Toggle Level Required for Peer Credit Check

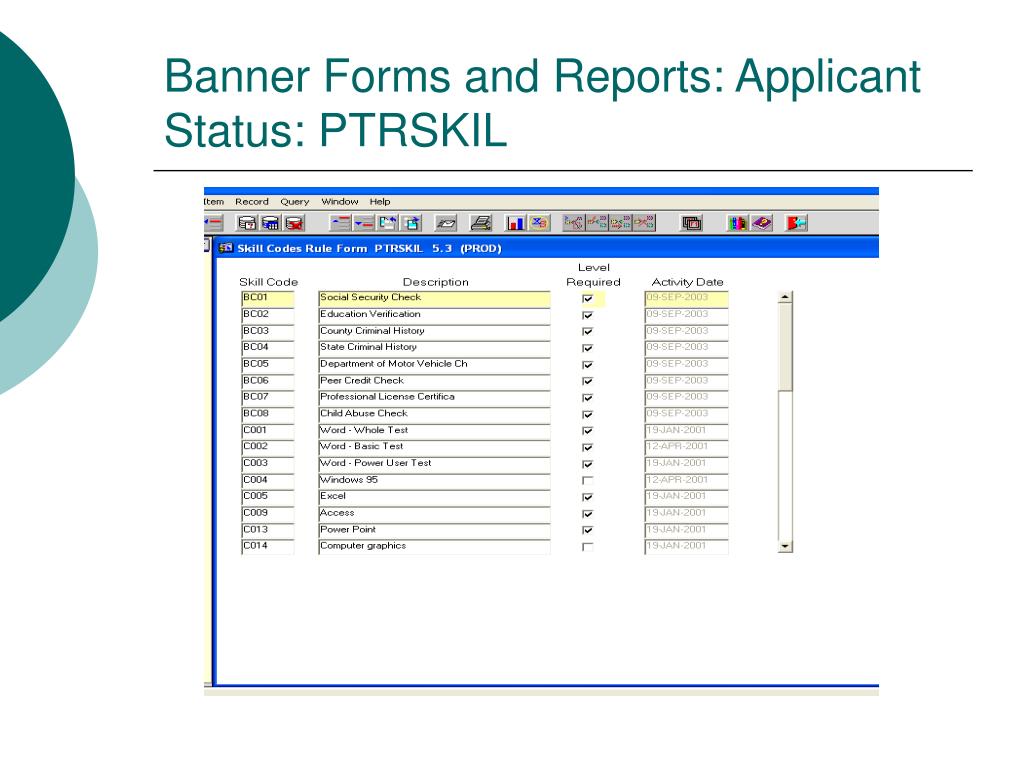pyautogui.click(x=588, y=381)
